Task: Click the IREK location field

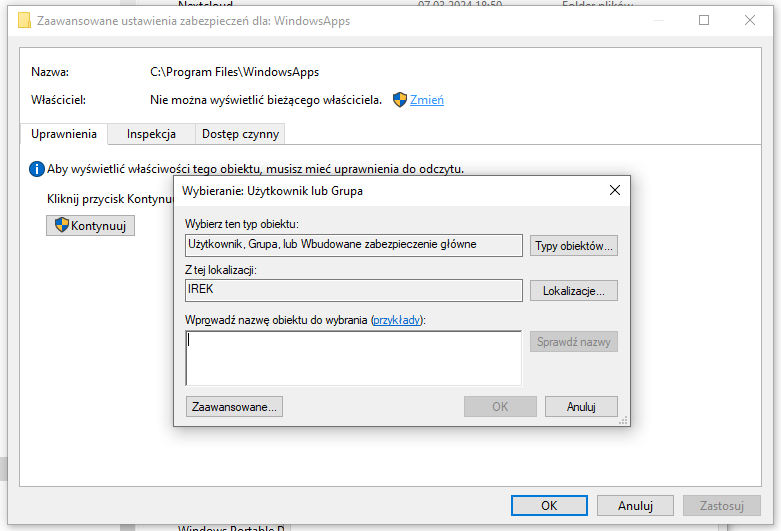Action: pyautogui.click(x=354, y=290)
